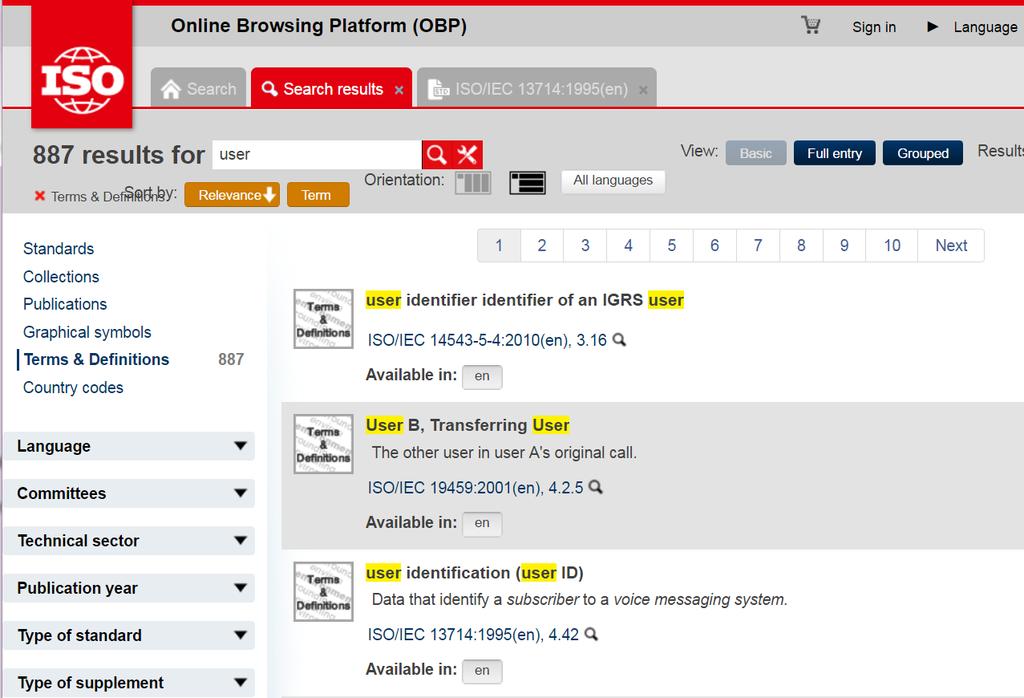Go to results page 9
Viewport: 1024px width, 698px height.
[844, 246]
